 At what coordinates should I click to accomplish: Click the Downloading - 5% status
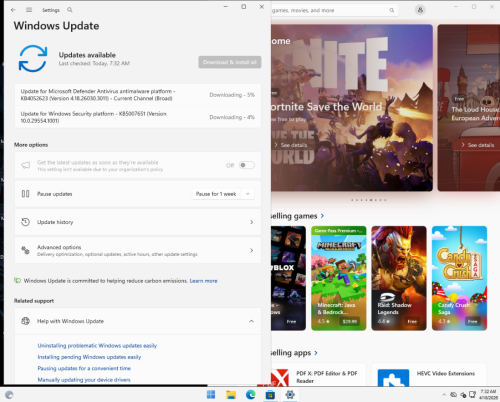[232, 95]
